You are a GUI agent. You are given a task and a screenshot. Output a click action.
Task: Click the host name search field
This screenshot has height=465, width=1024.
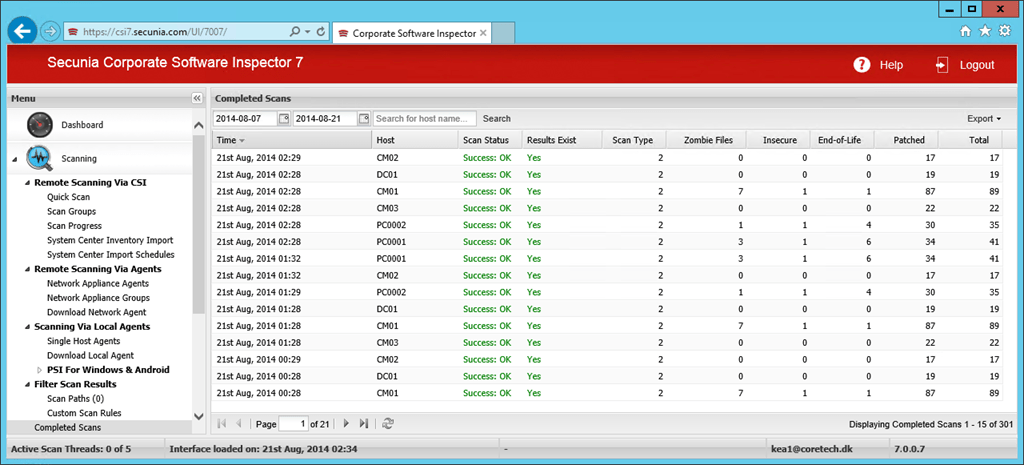[425, 119]
